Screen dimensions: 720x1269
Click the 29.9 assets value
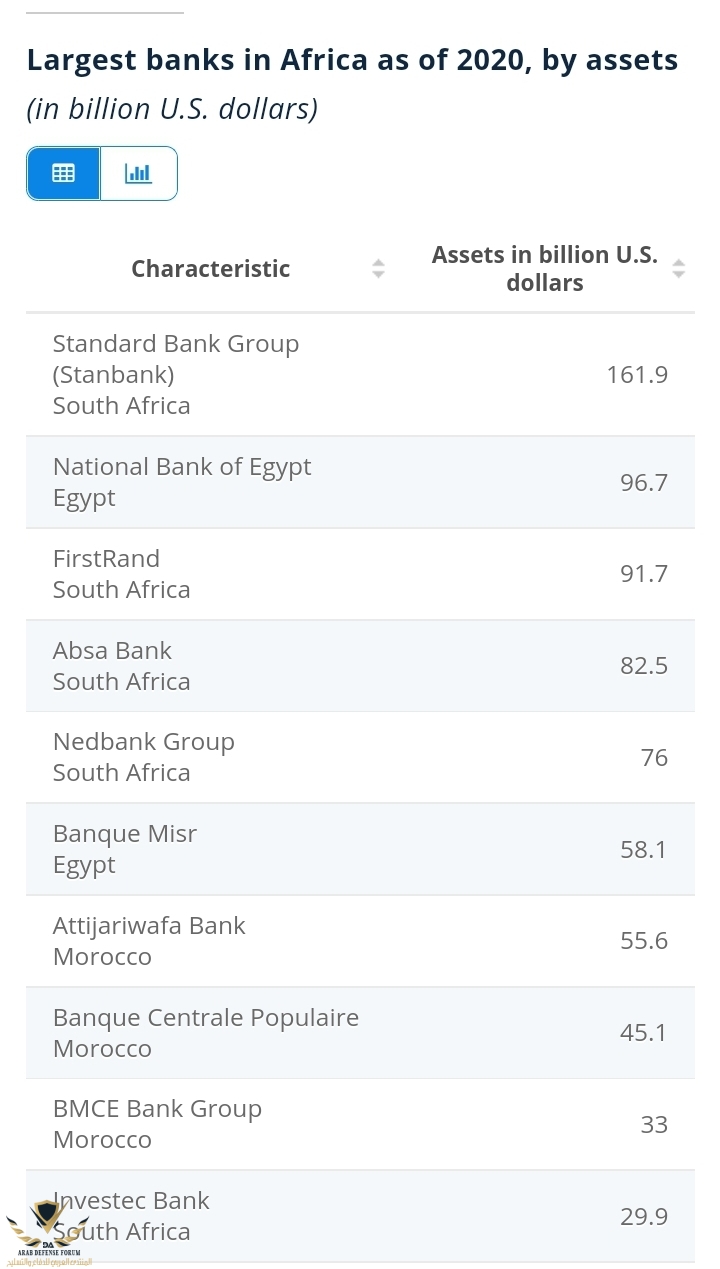tap(644, 1216)
